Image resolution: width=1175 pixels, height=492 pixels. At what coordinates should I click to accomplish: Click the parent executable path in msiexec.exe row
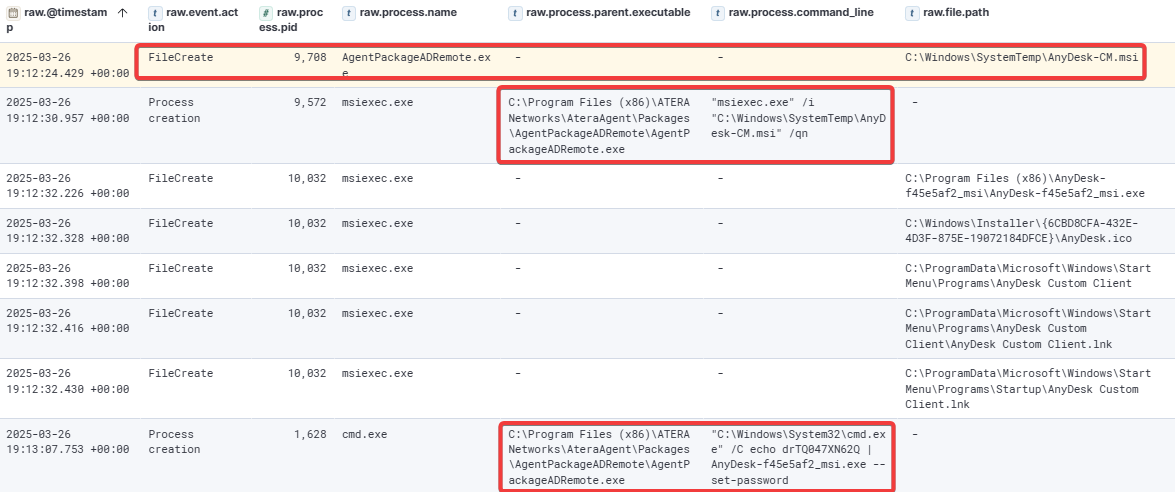coord(599,125)
